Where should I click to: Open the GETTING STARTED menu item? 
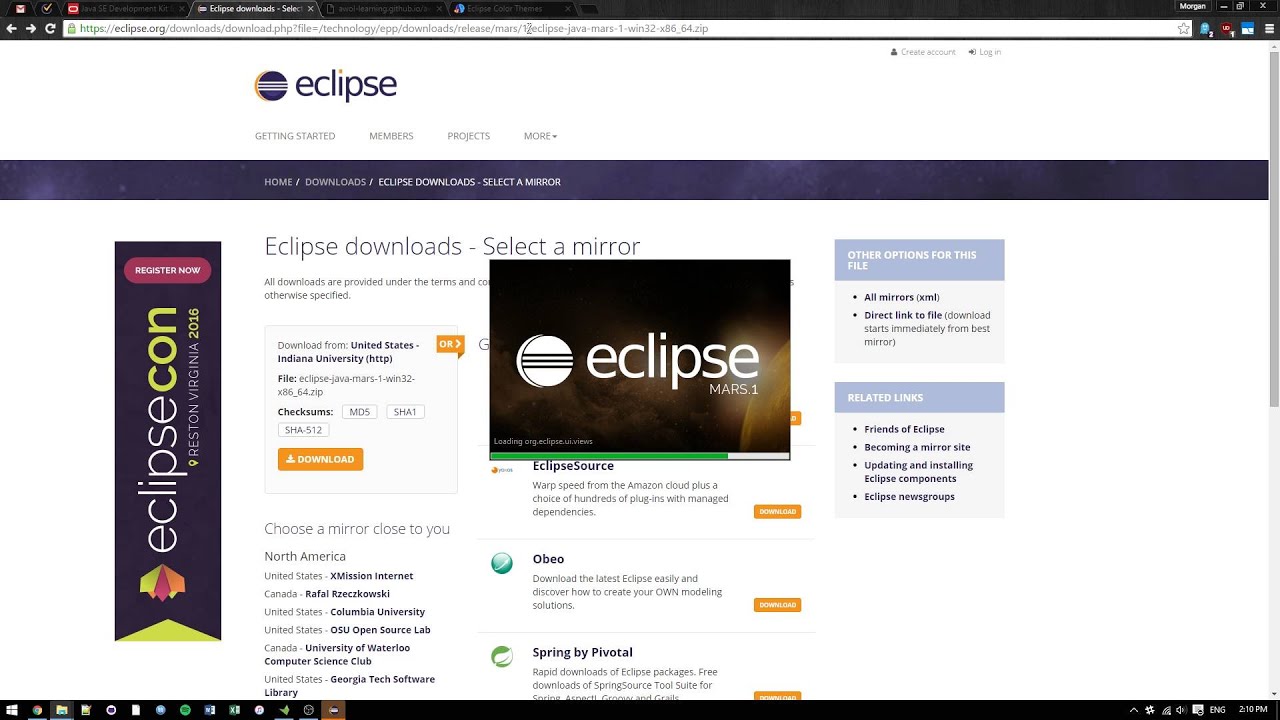click(x=295, y=136)
